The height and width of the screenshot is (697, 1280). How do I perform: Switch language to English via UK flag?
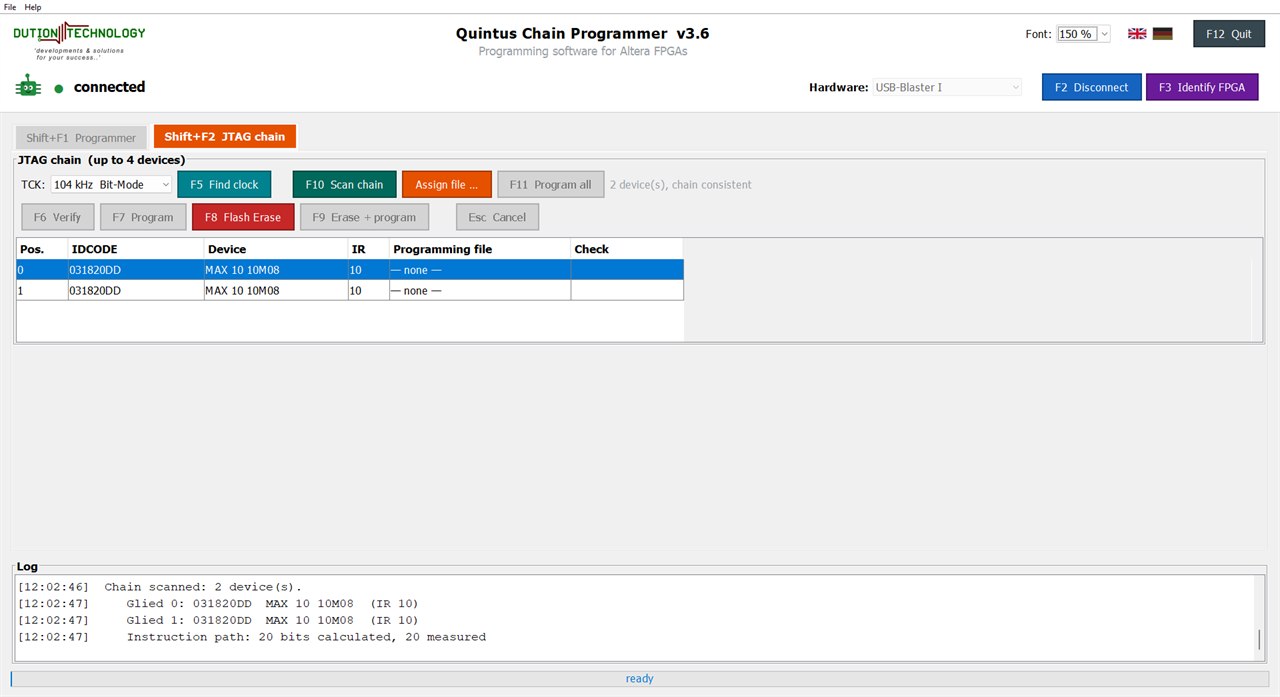click(1137, 33)
